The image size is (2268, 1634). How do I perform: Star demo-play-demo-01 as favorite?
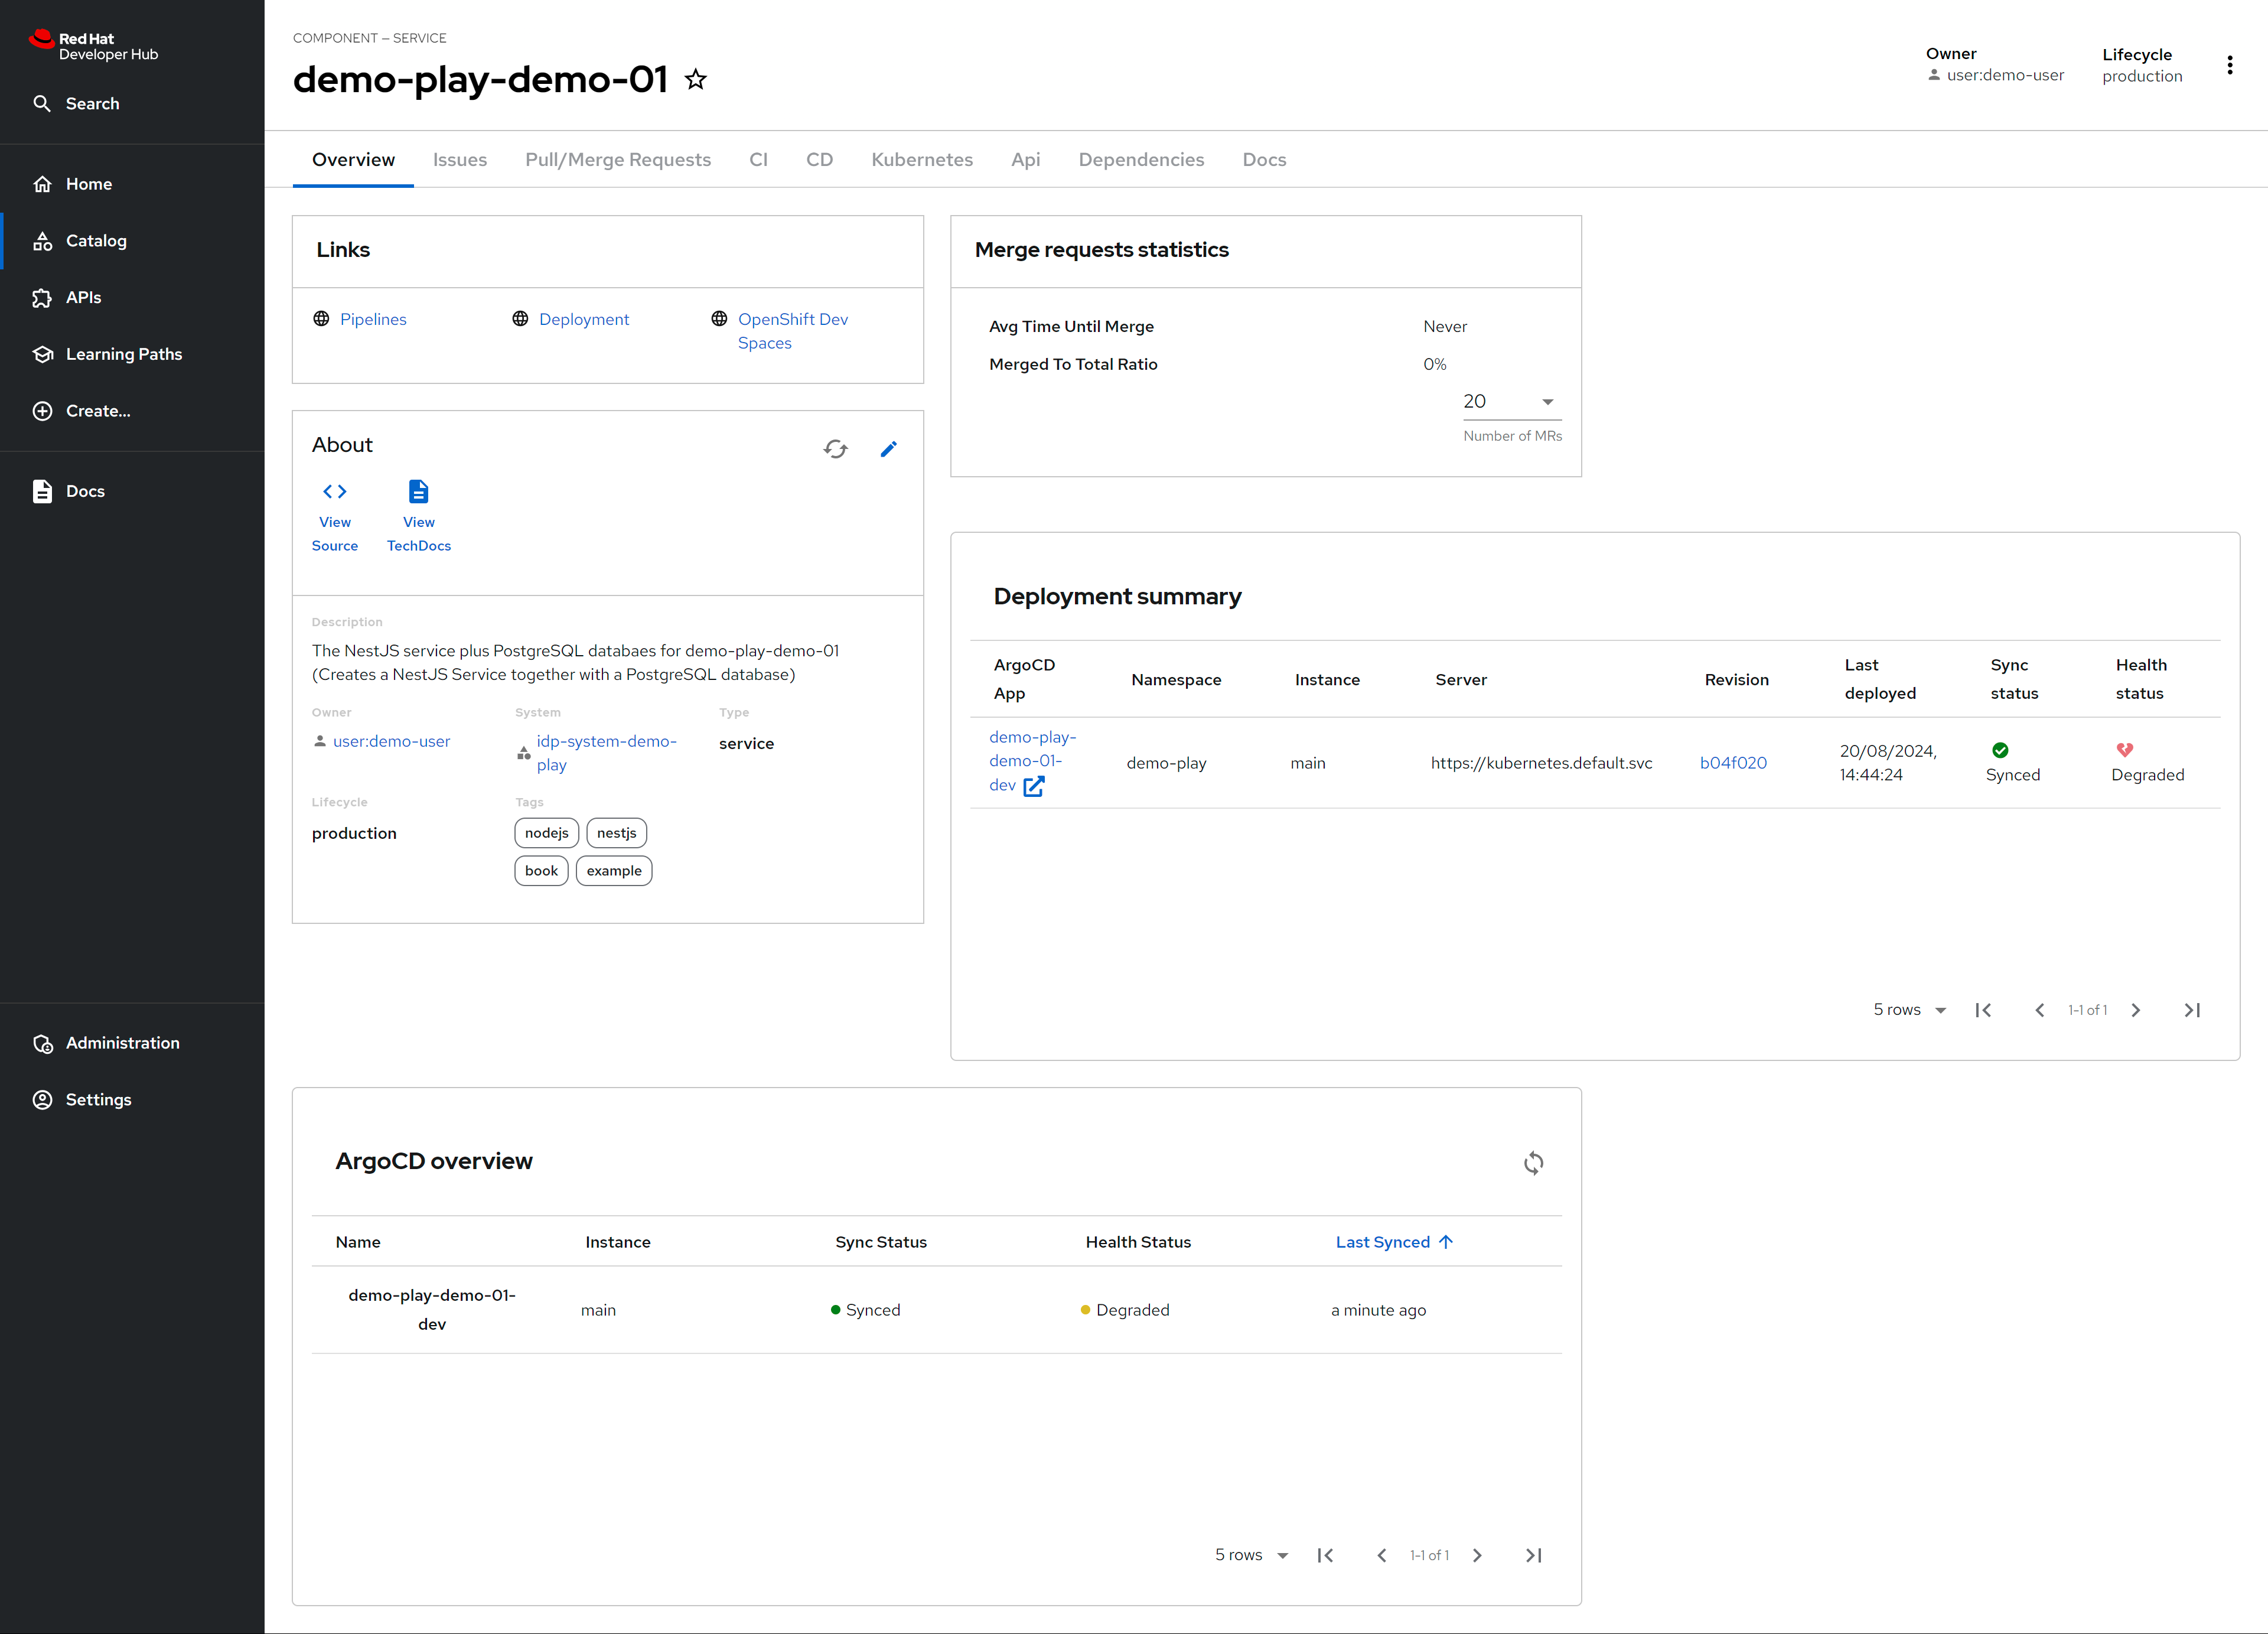(x=696, y=80)
